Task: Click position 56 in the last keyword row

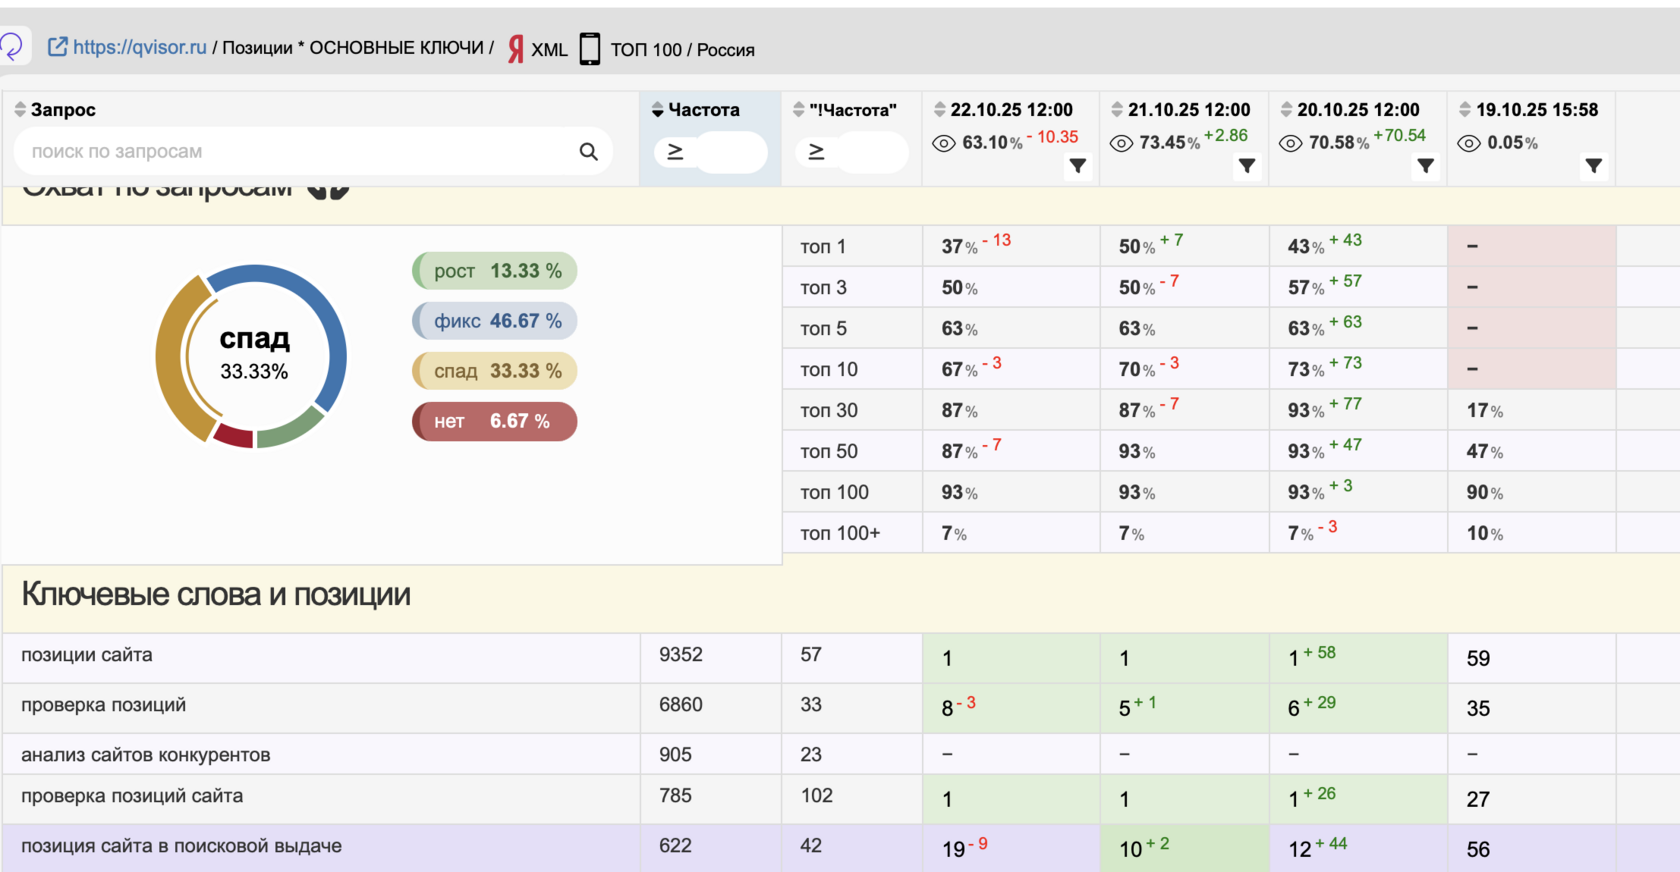Action: (1478, 850)
